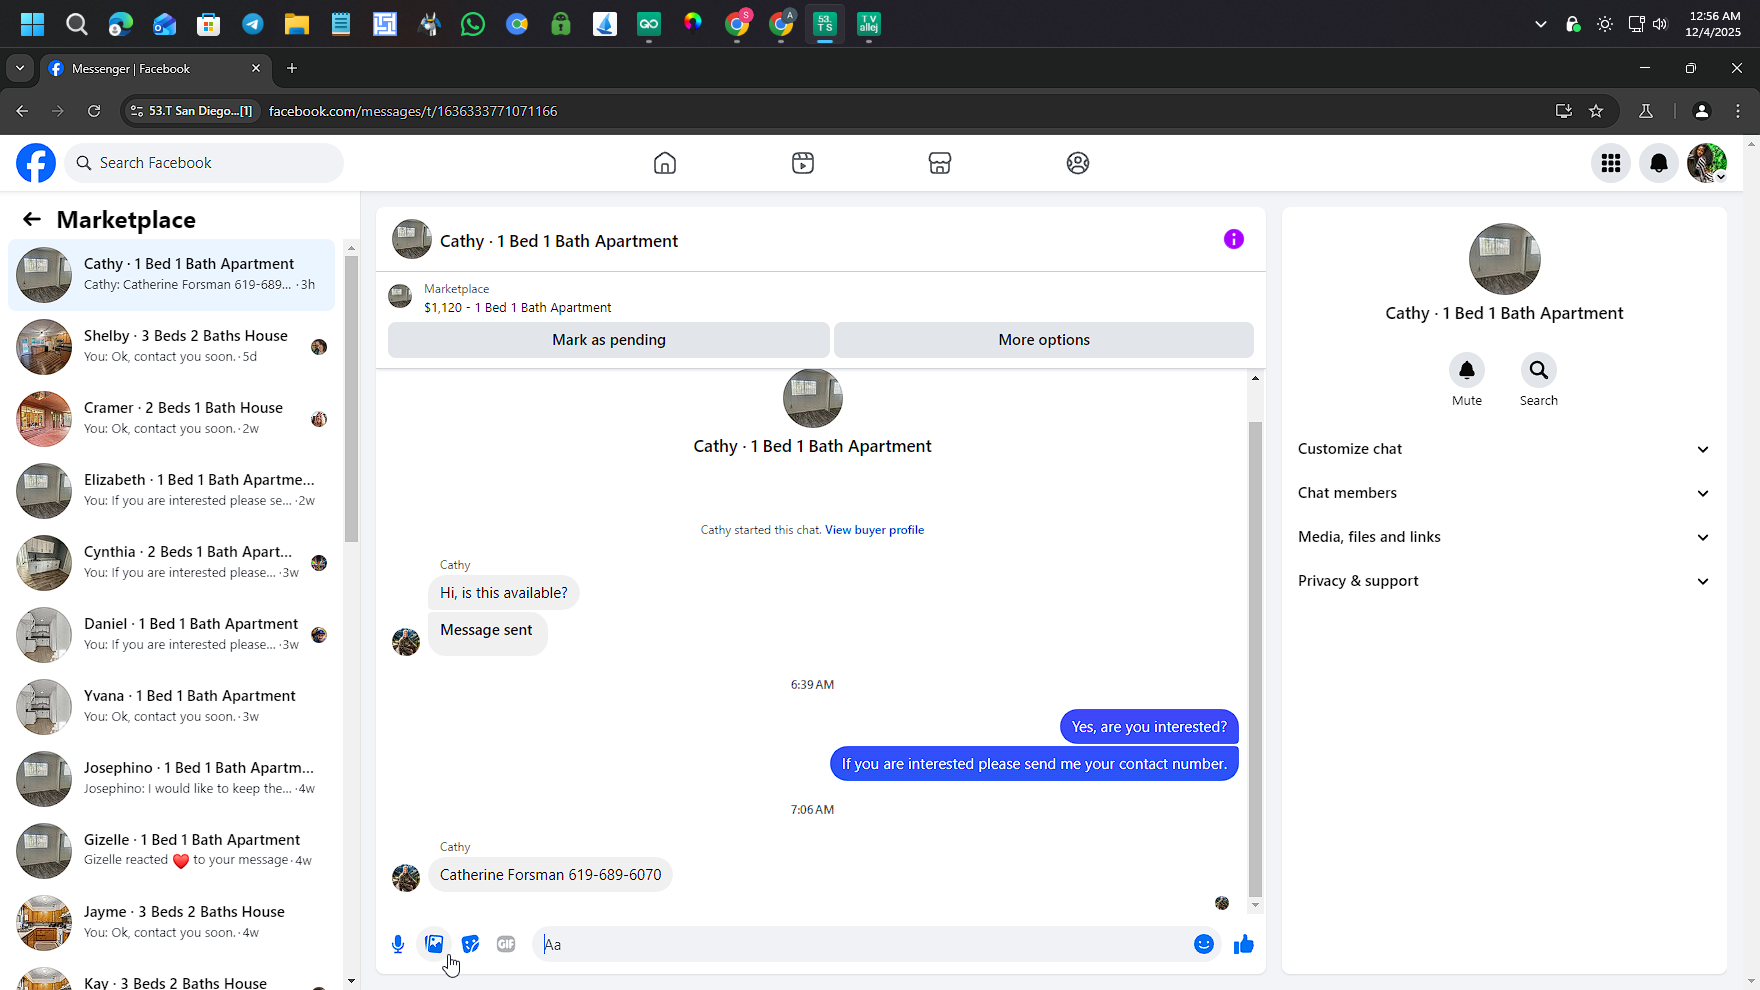Open View buyer profile link
1760x990 pixels.
pos(874,530)
